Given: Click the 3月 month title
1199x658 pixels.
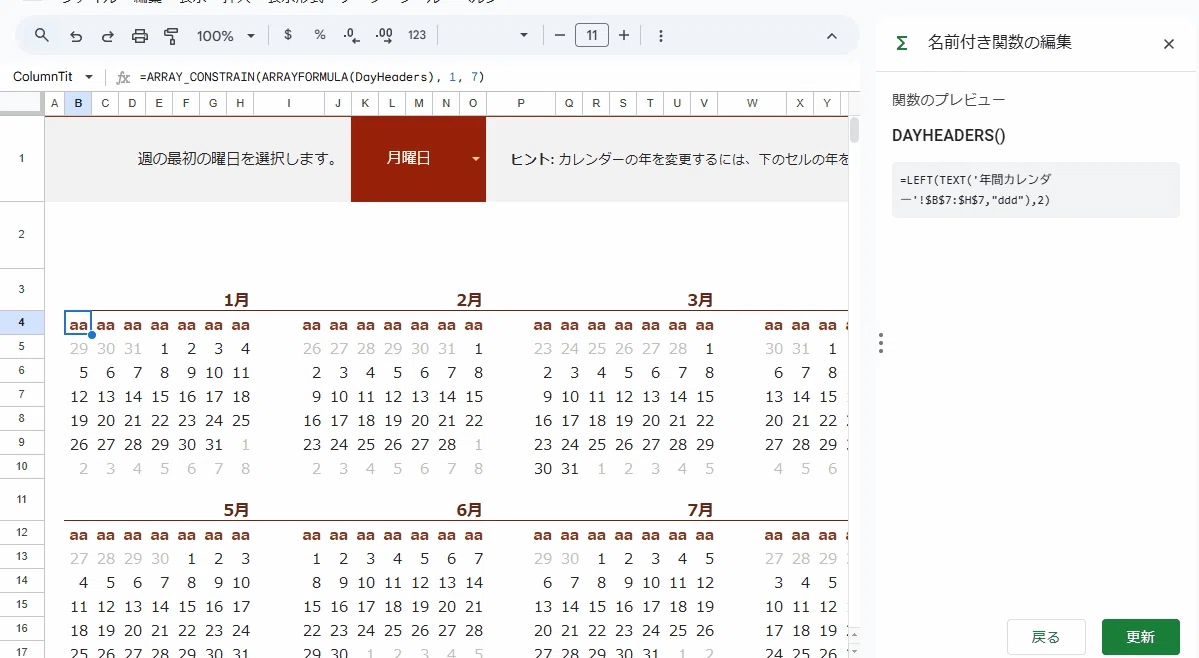Looking at the screenshot, I should [700, 300].
